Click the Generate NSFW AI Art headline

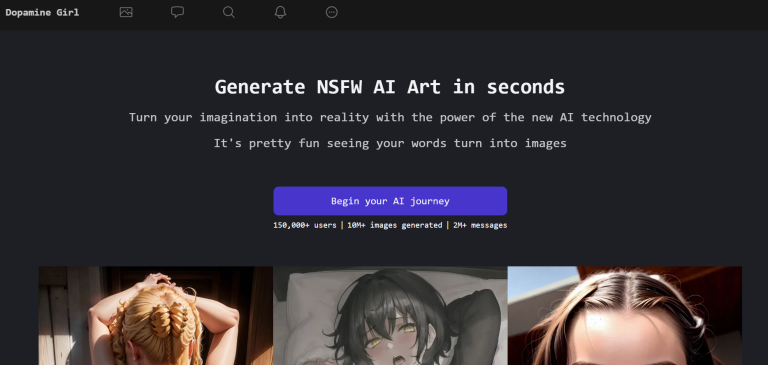pos(390,87)
